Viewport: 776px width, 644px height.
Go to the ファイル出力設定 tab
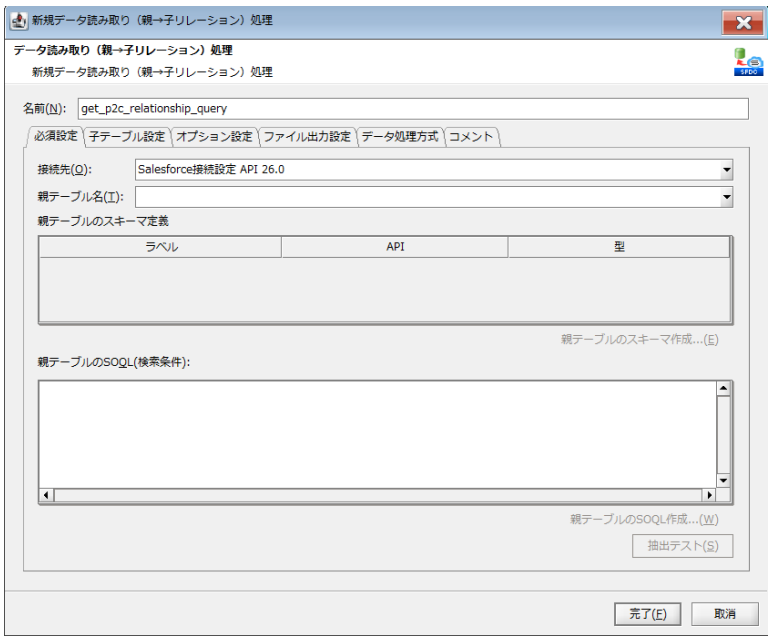point(307,137)
